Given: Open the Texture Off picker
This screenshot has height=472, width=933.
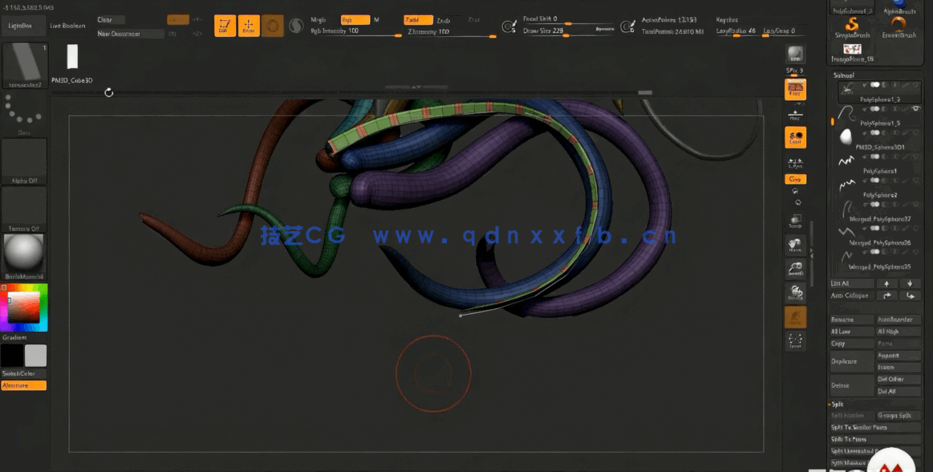Looking at the screenshot, I should [x=24, y=209].
